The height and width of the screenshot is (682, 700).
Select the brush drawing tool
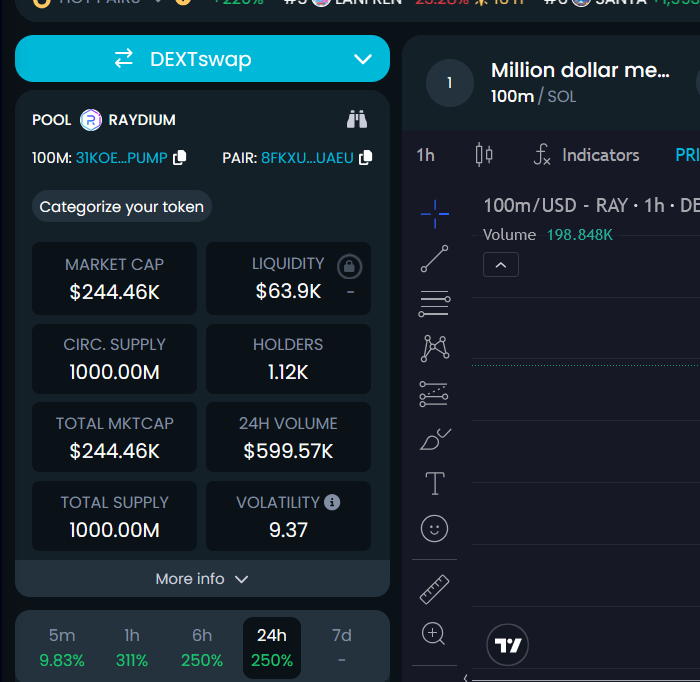click(435, 440)
